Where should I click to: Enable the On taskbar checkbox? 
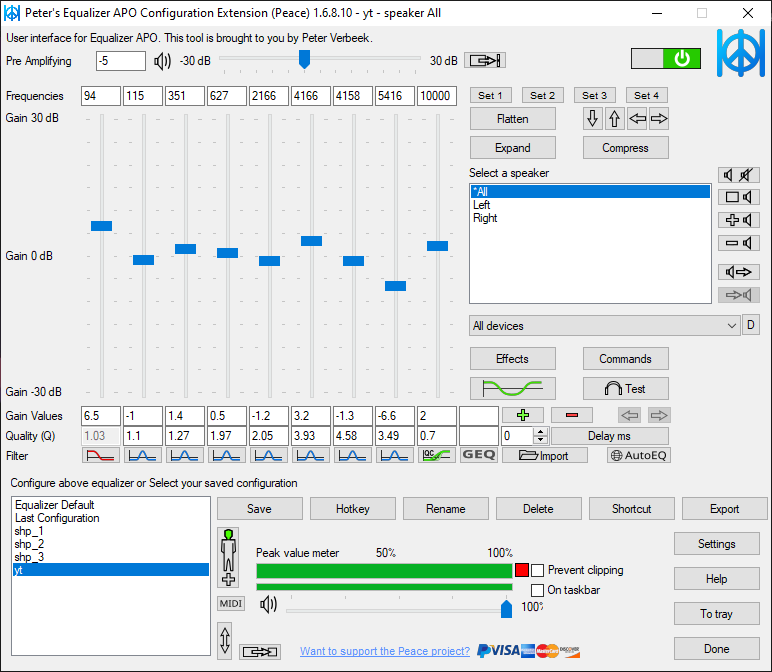coord(538,590)
